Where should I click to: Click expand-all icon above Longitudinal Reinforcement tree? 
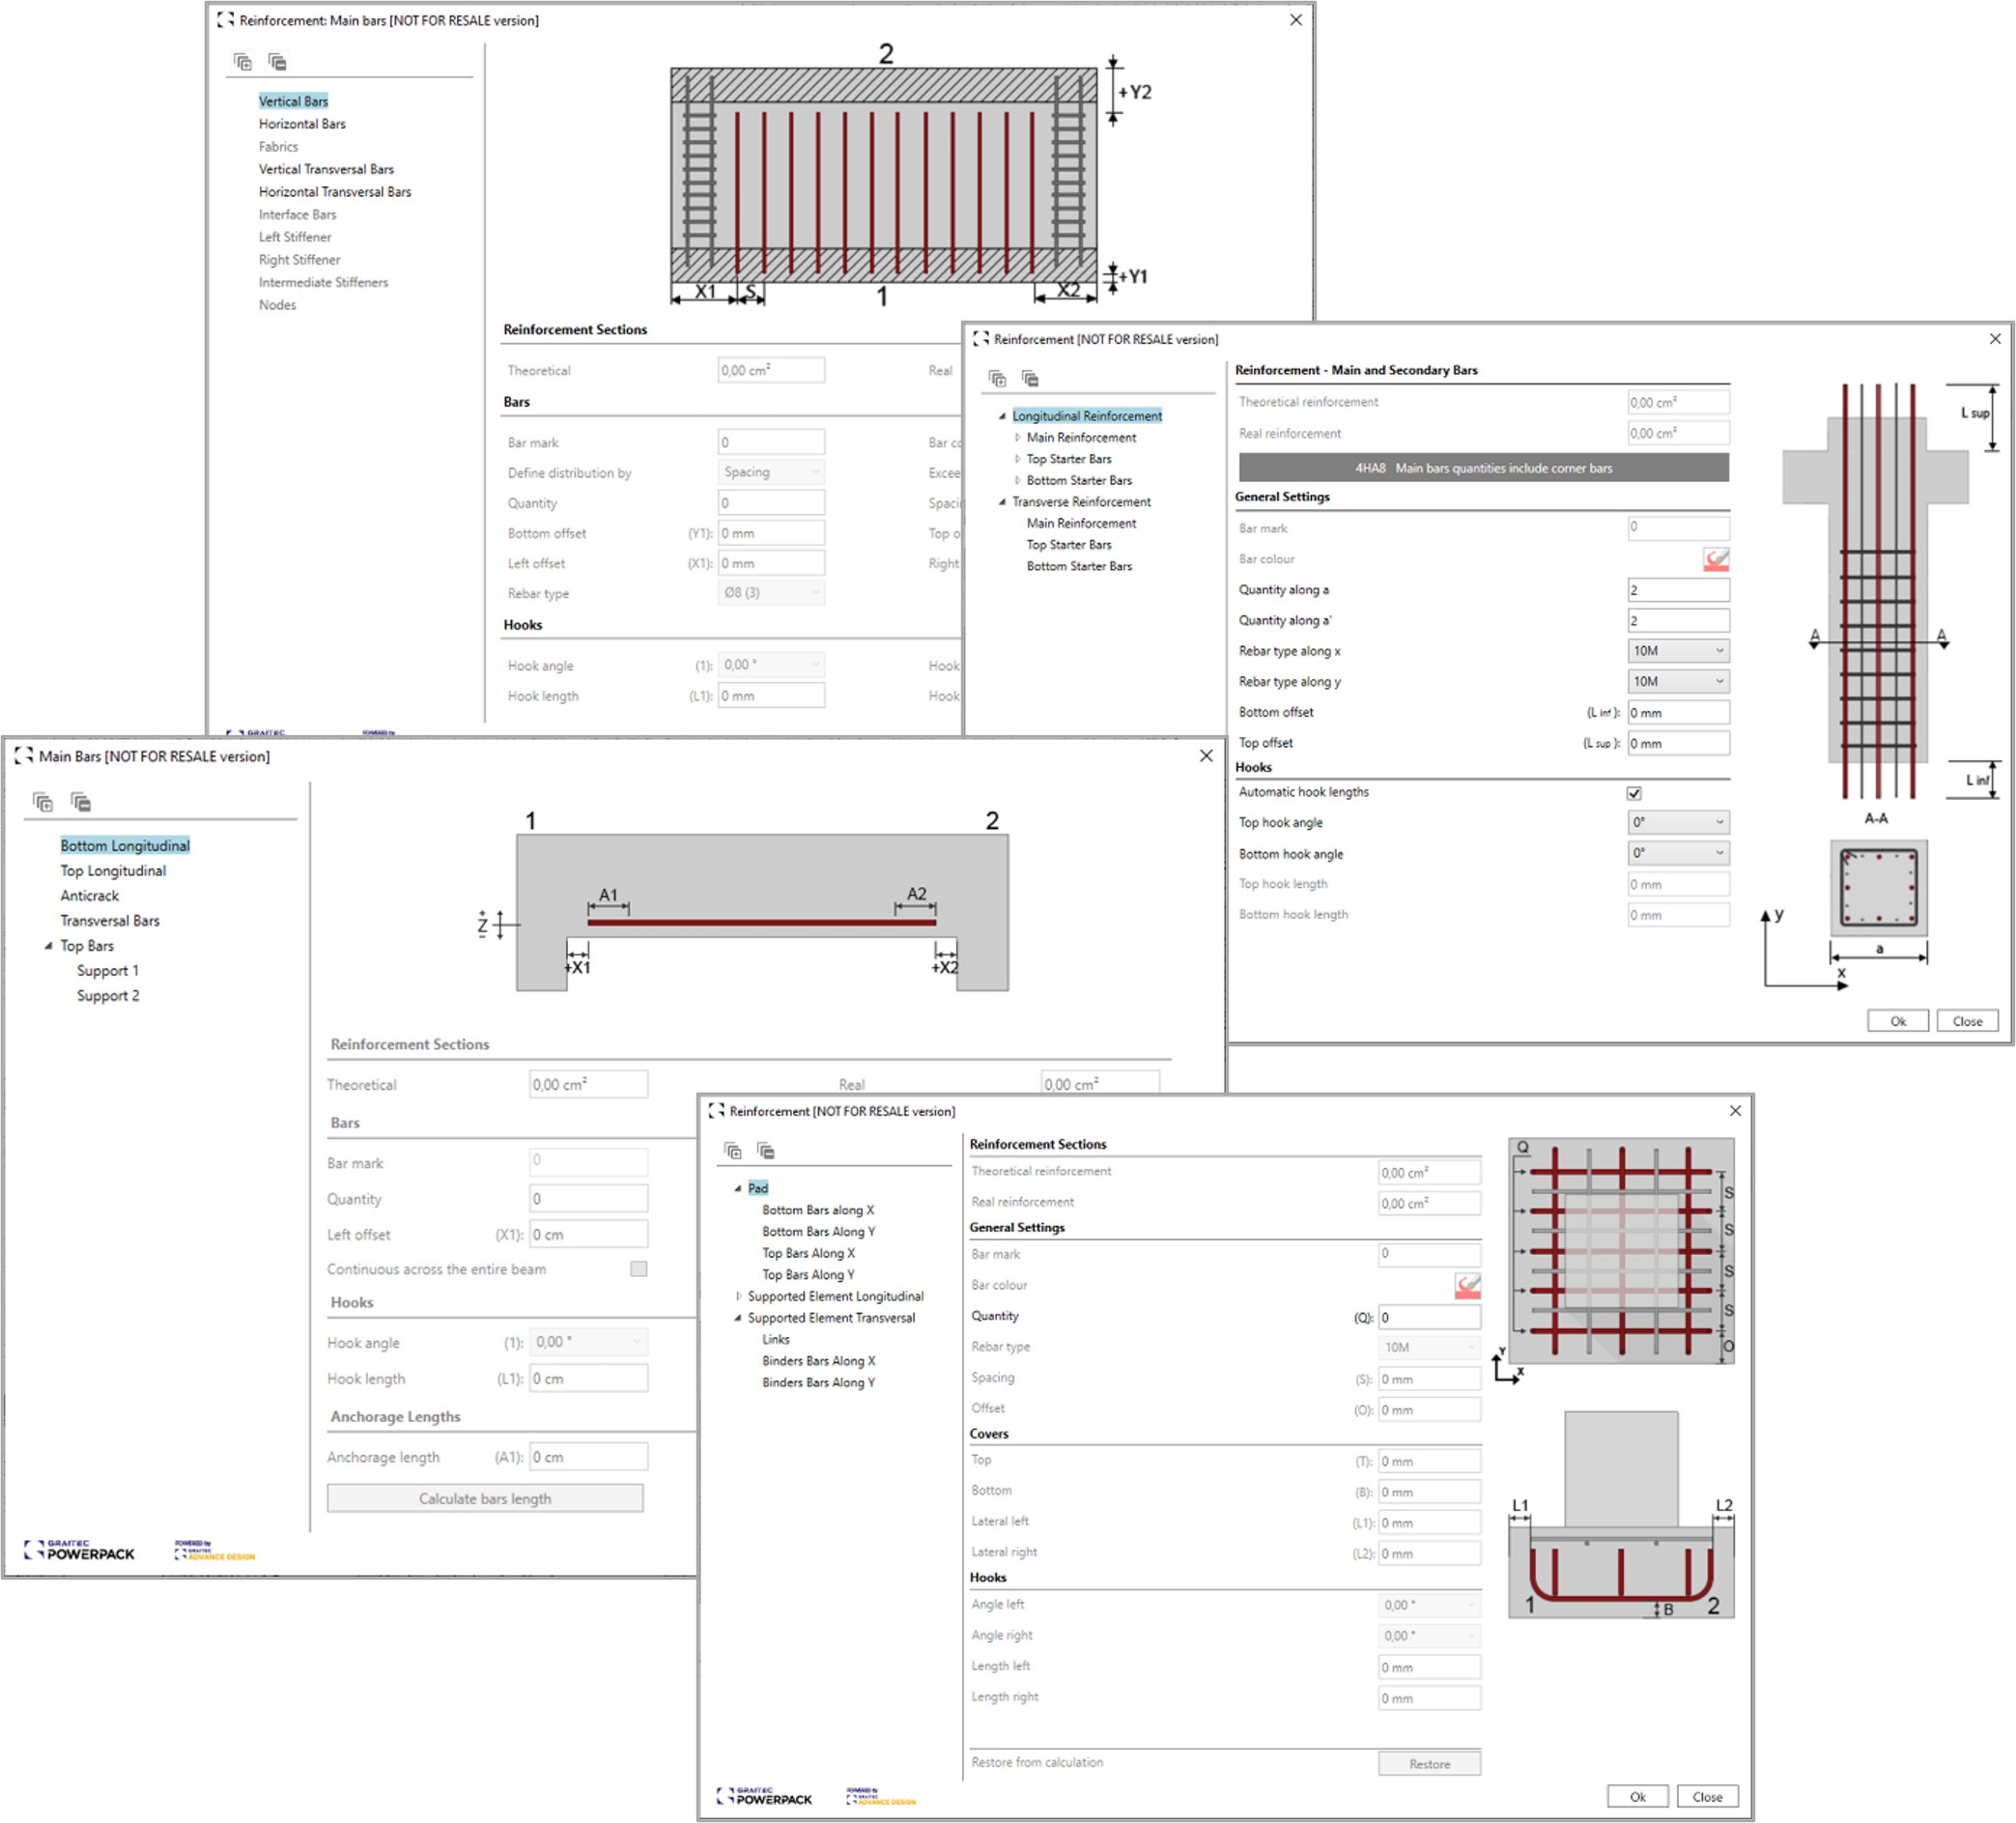click(x=997, y=378)
